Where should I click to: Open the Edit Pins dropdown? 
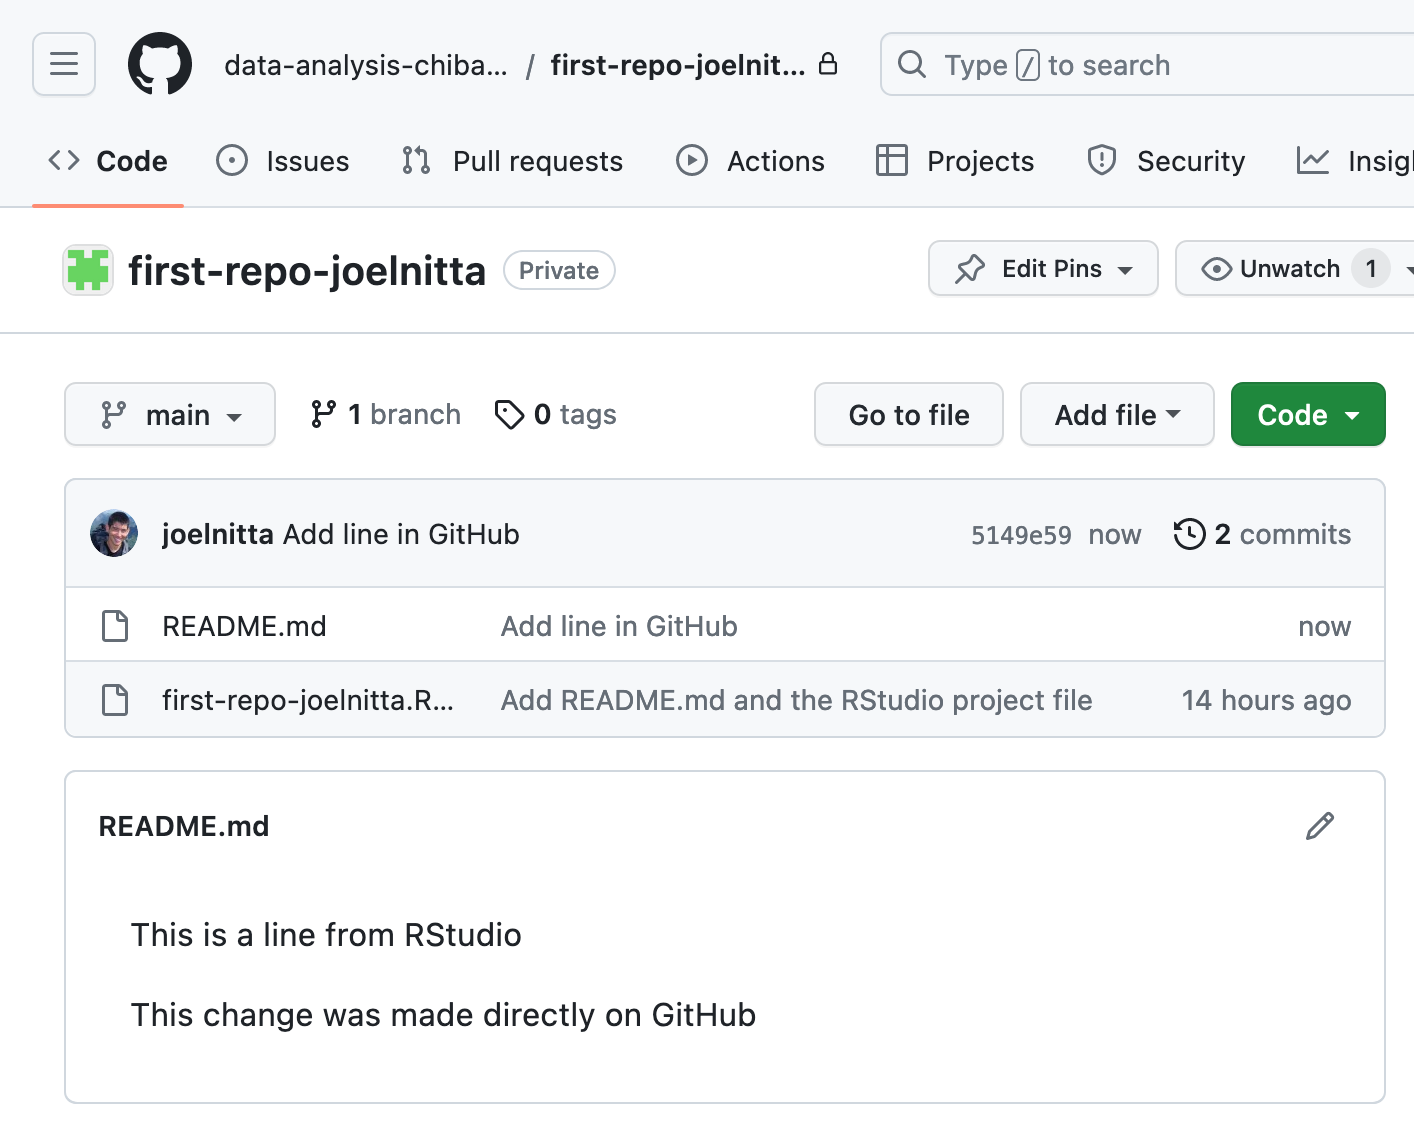(1042, 269)
